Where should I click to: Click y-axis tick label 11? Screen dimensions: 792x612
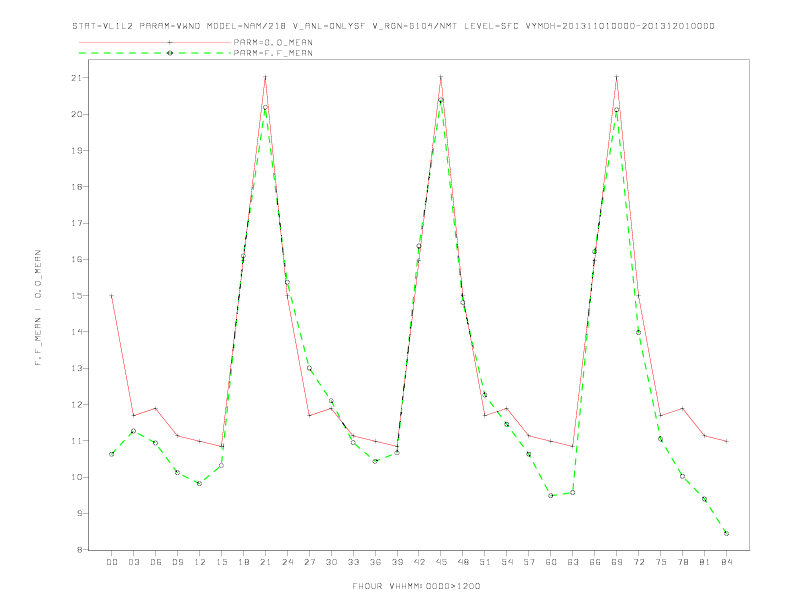77,441
